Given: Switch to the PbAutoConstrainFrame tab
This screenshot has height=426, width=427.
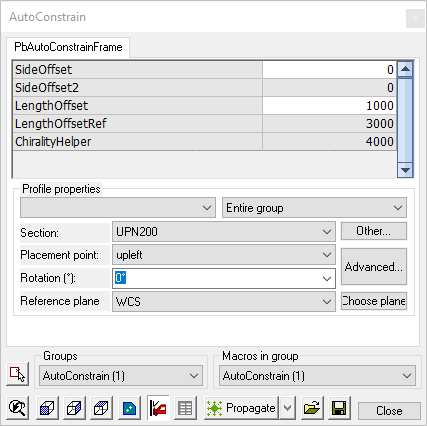Looking at the screenshot, I should click(68, 47).
